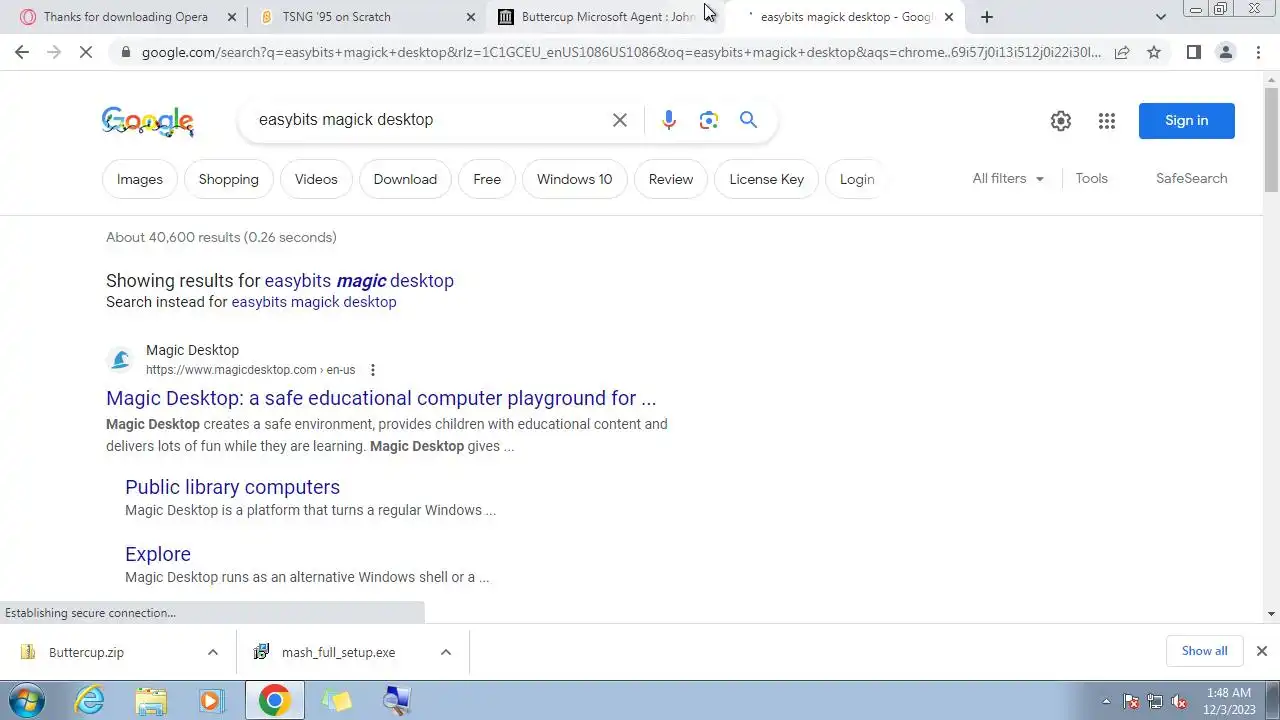
Task: Open the volume tray icon
Action: pos(1179,701)
